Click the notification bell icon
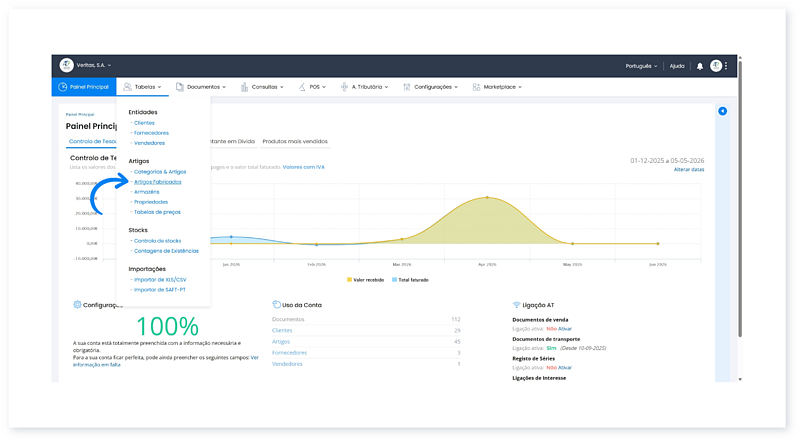This screenshot has height=442, width=800. (x=699, y=66)
